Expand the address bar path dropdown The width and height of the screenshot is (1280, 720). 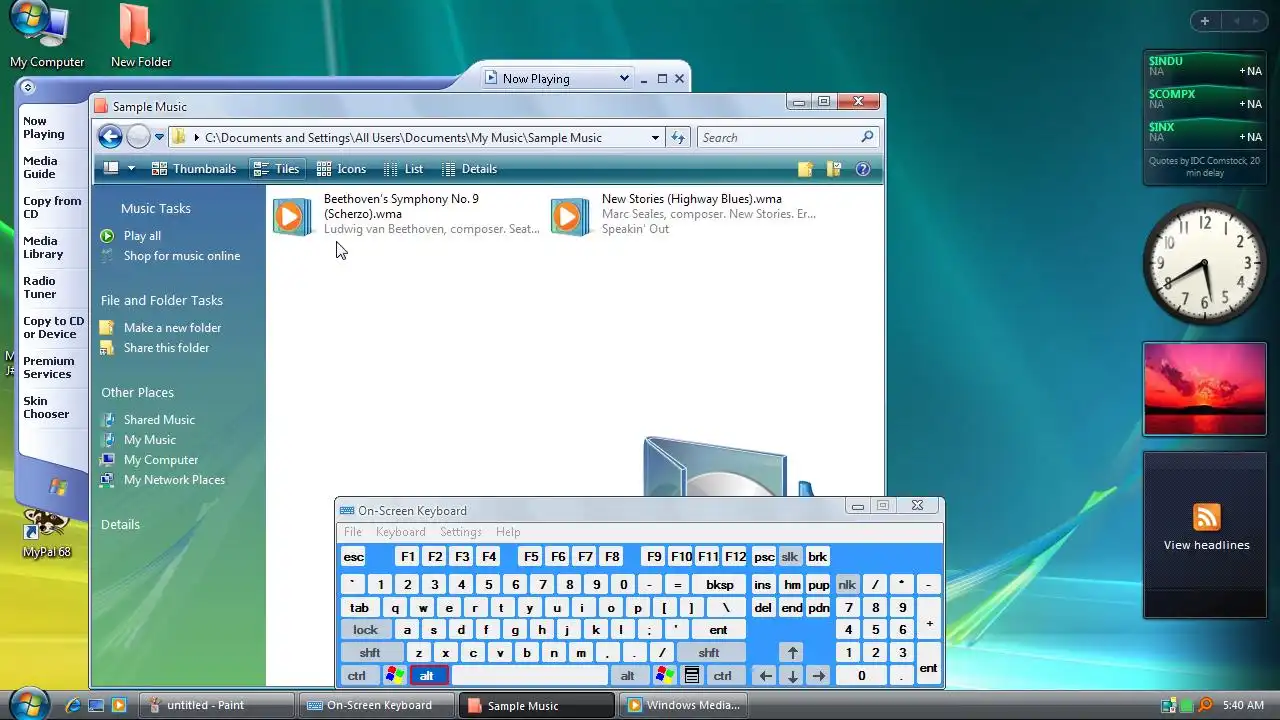[x=655, y=137]
